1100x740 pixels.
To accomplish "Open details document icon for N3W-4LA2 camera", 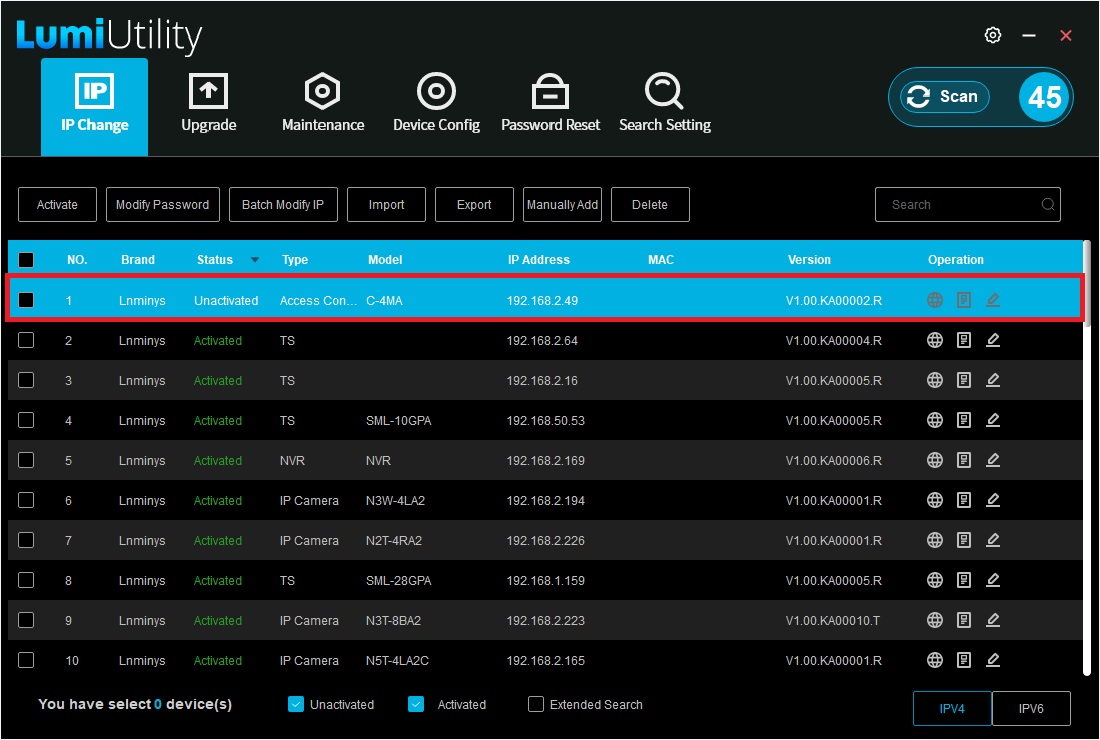I will pyautogui.click(x=964, y=500).
